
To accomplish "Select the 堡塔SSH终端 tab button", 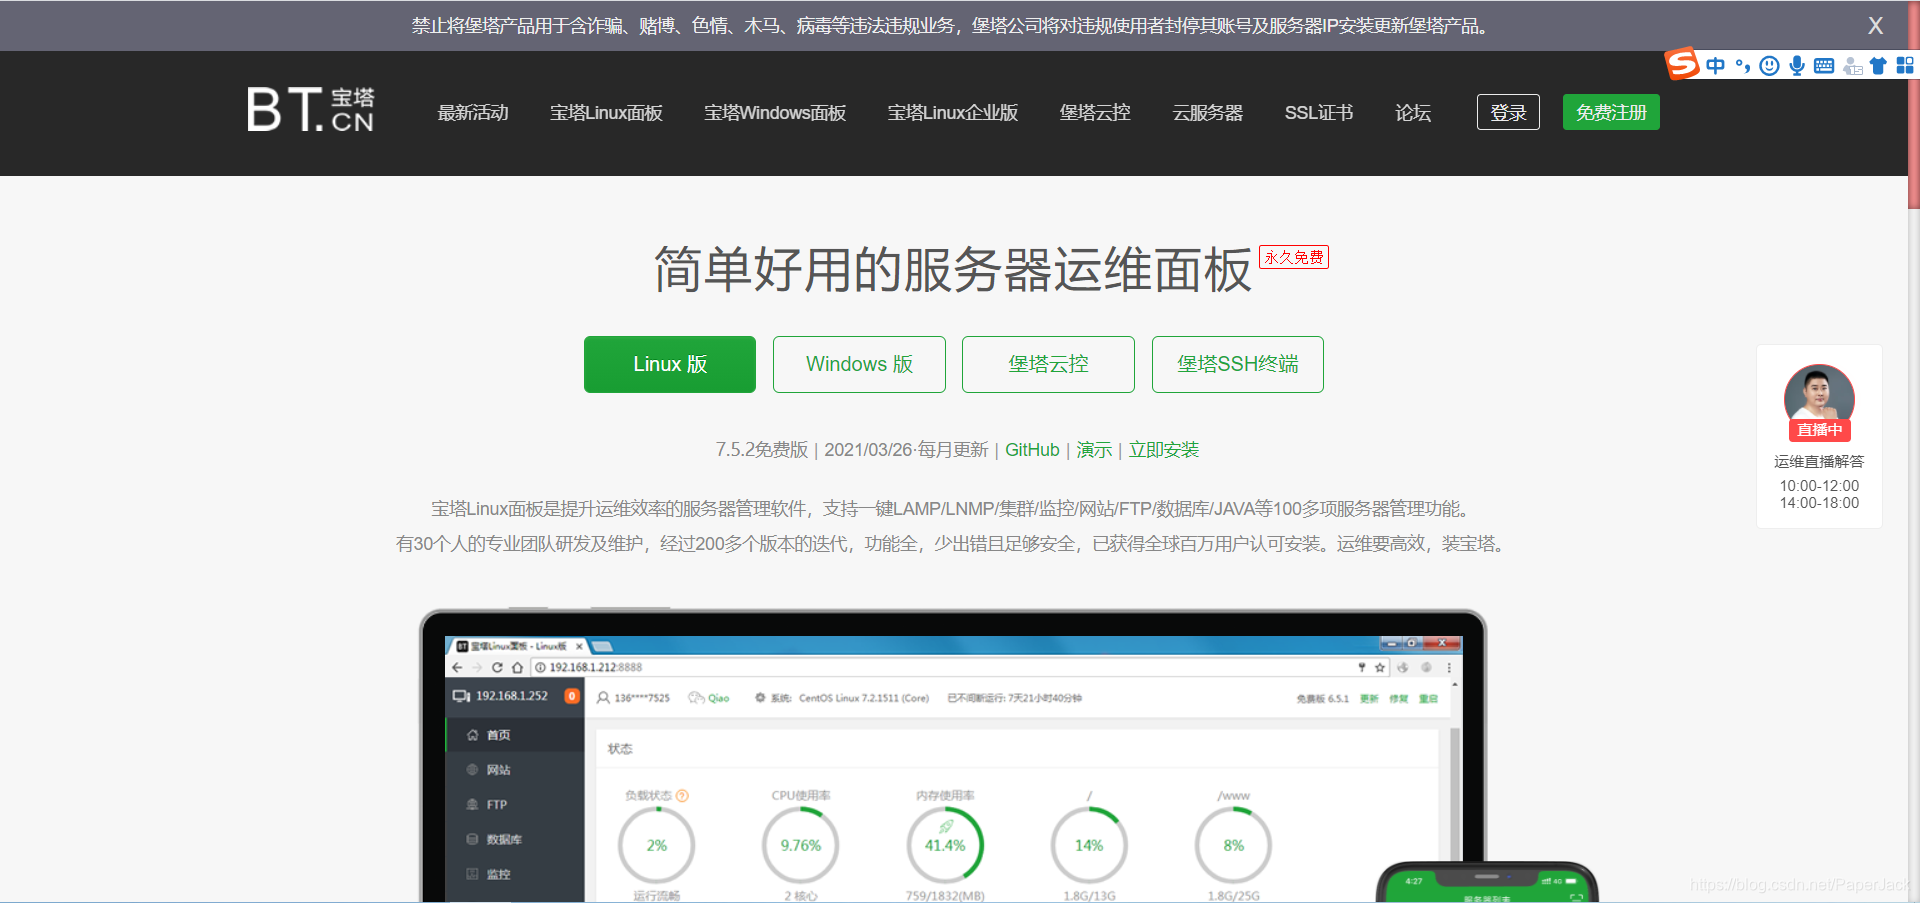I will 1238,364.
